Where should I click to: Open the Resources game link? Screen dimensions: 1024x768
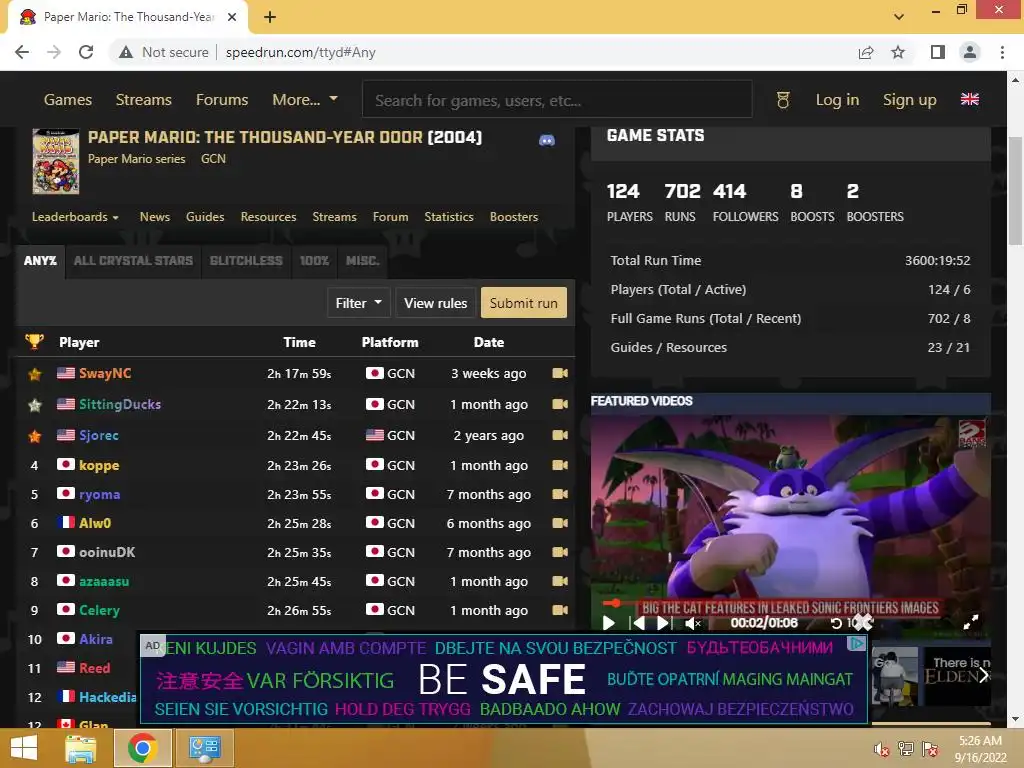pyautogui.click(x=268, y=217)
